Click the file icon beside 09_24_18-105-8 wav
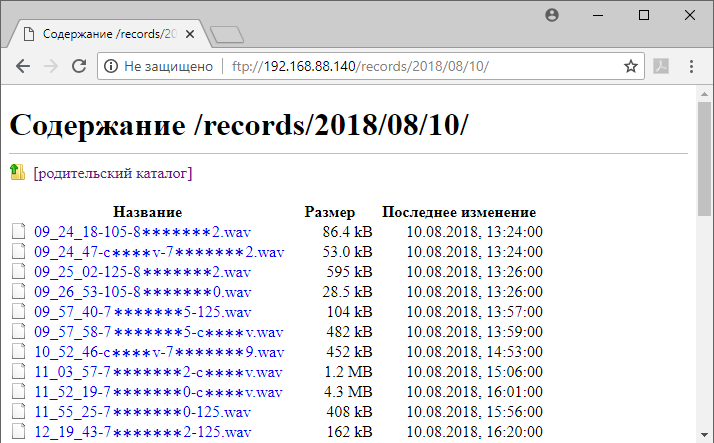Screen dimensions: 714x443 pyautogui.click(x=17, y=232)
